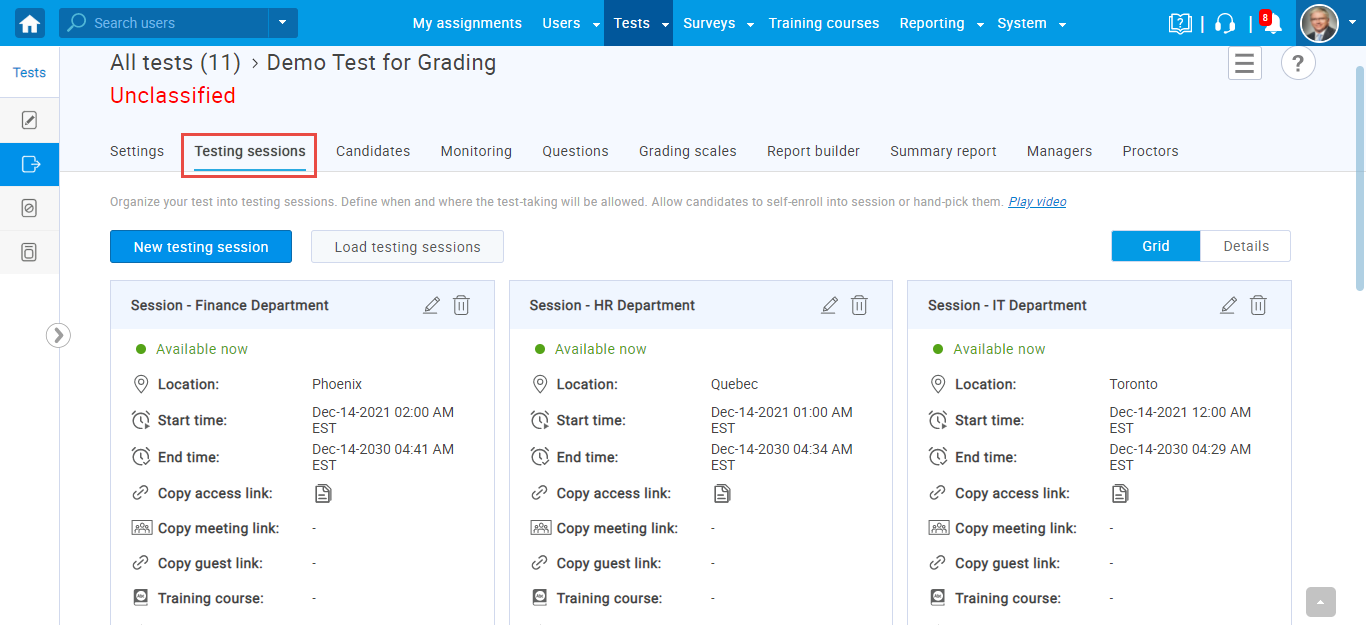
Task: Copy access link for IT Department session
Action: (1120, 493)
